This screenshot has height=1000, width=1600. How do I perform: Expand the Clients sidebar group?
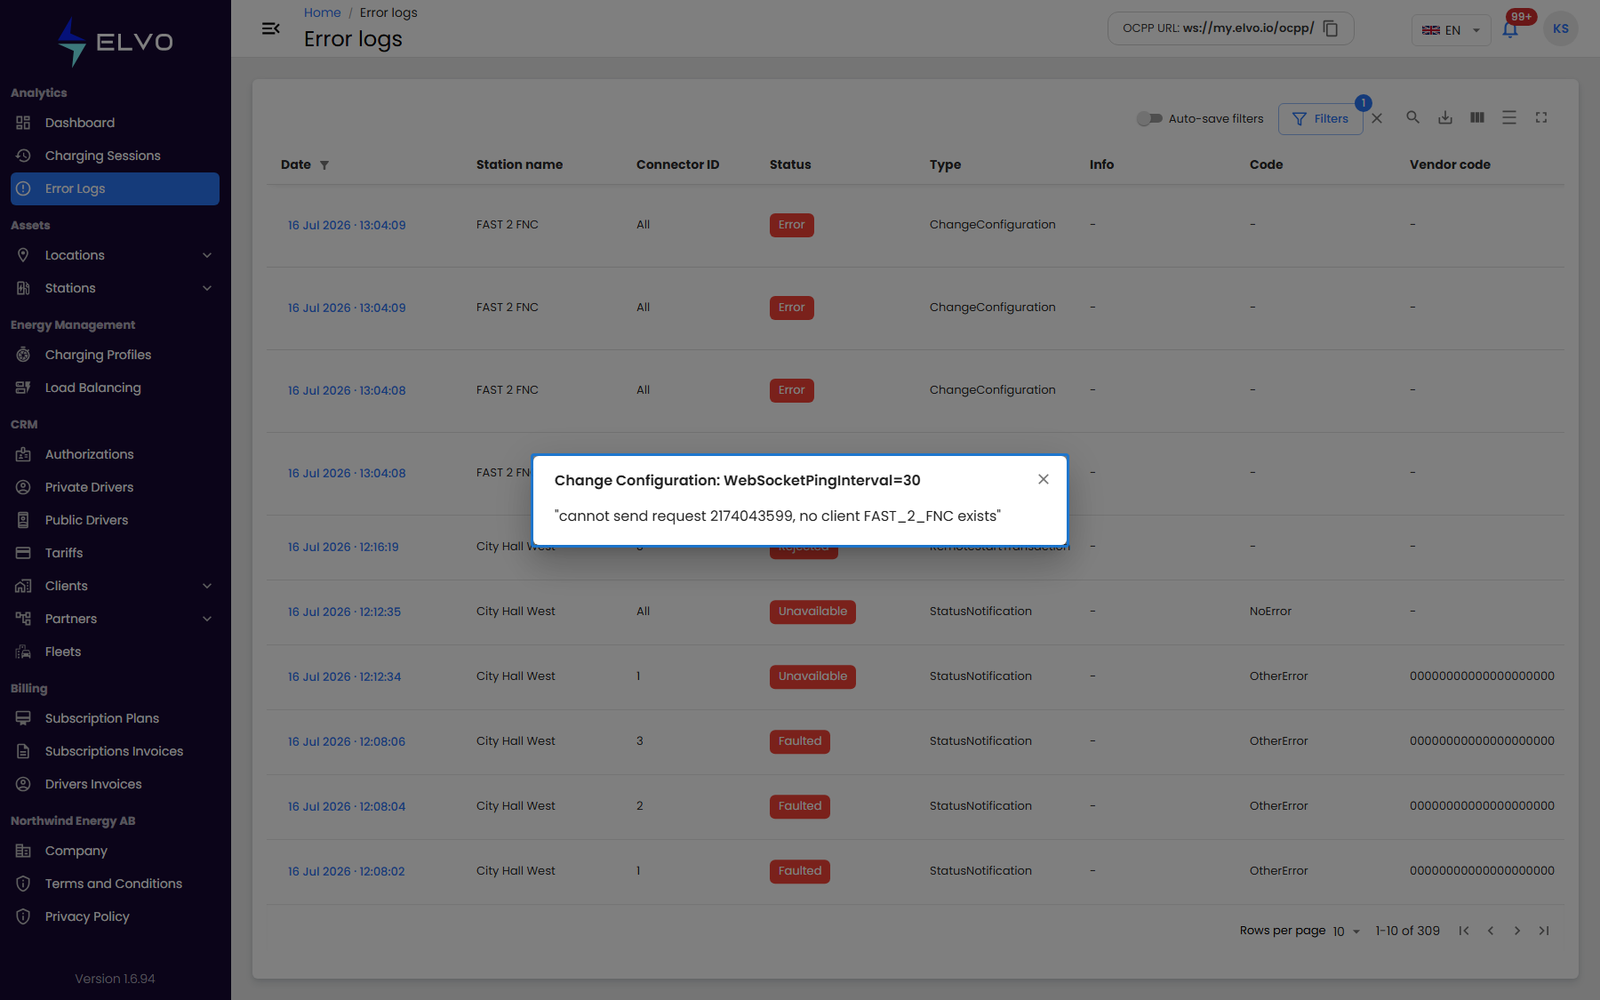(115, 586)
